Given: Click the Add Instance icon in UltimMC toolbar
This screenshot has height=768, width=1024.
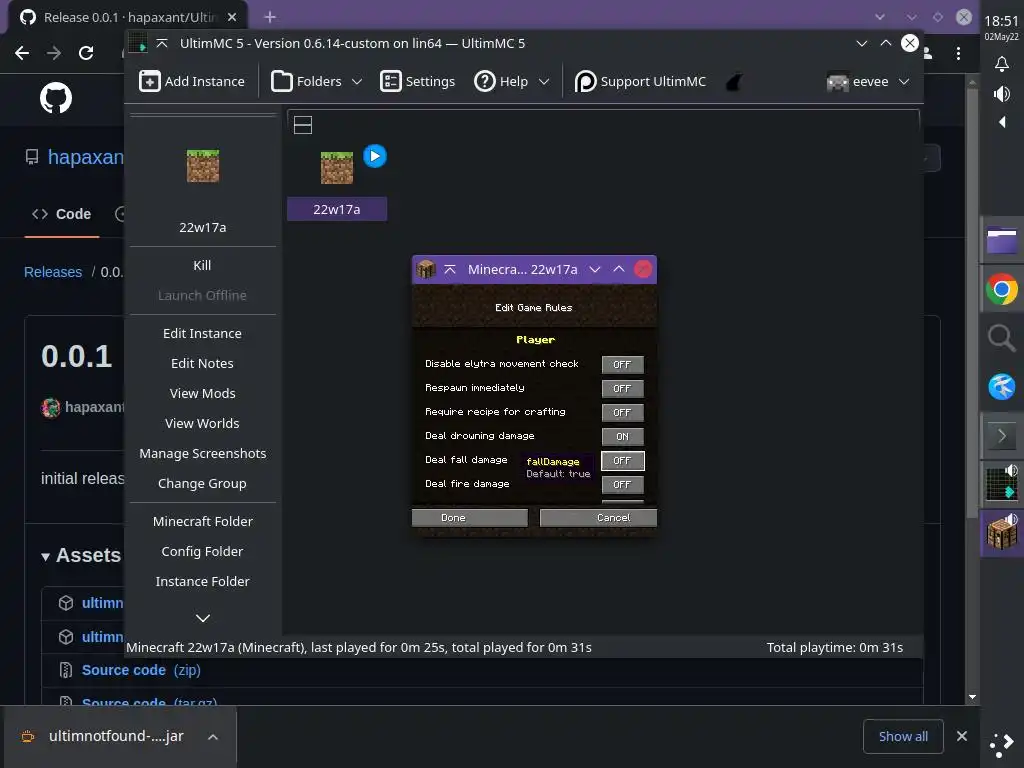Looking at the screenshot, I should click(150, 82).
